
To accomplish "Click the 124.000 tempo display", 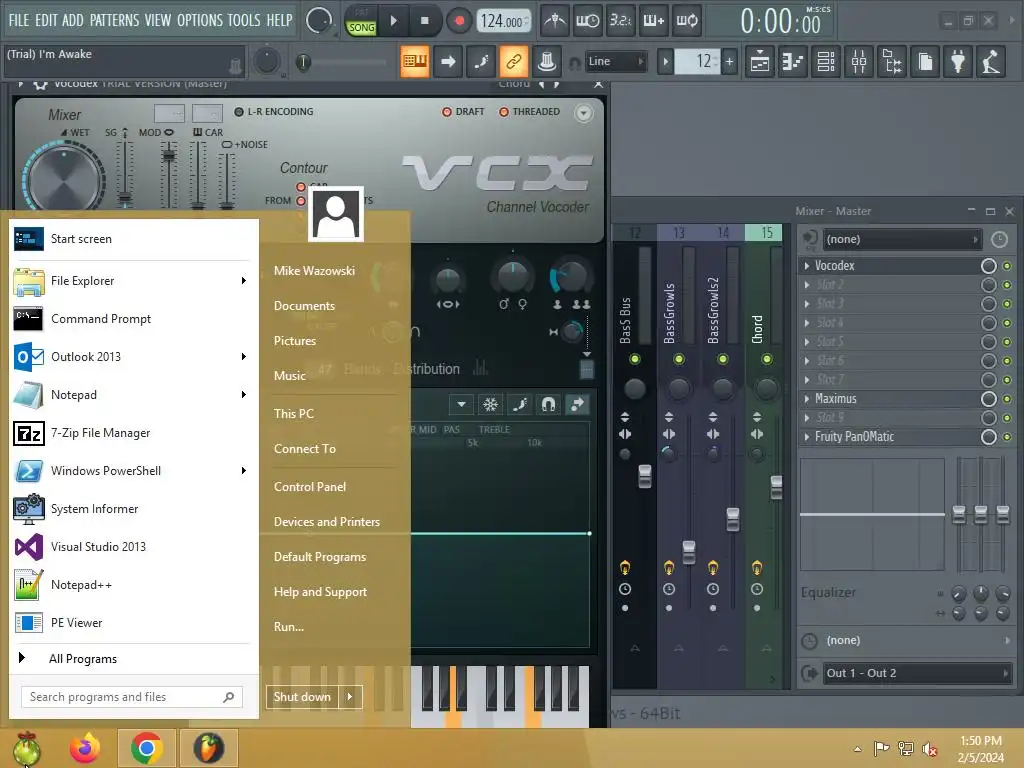I will tap(504, 21).
